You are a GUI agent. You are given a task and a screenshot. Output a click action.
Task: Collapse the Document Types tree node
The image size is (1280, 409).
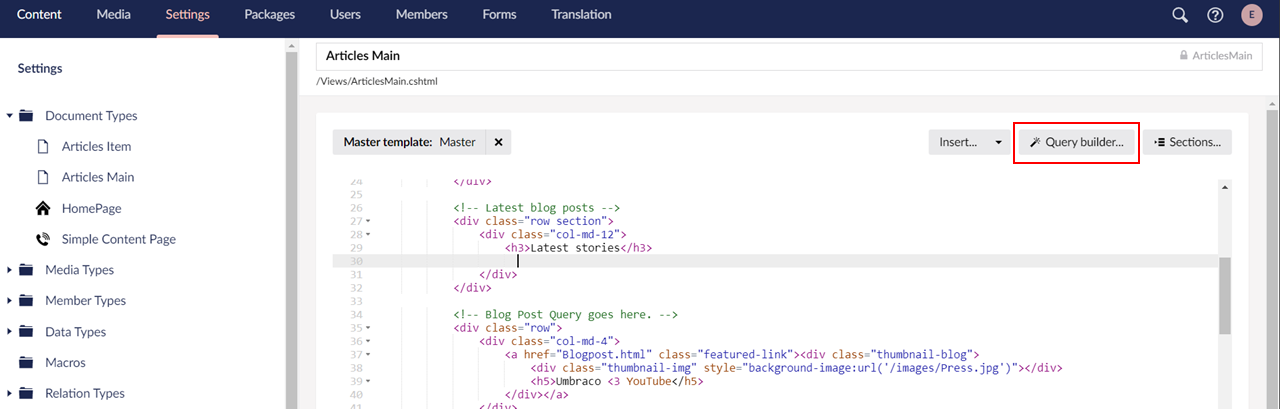click(9, 116)
